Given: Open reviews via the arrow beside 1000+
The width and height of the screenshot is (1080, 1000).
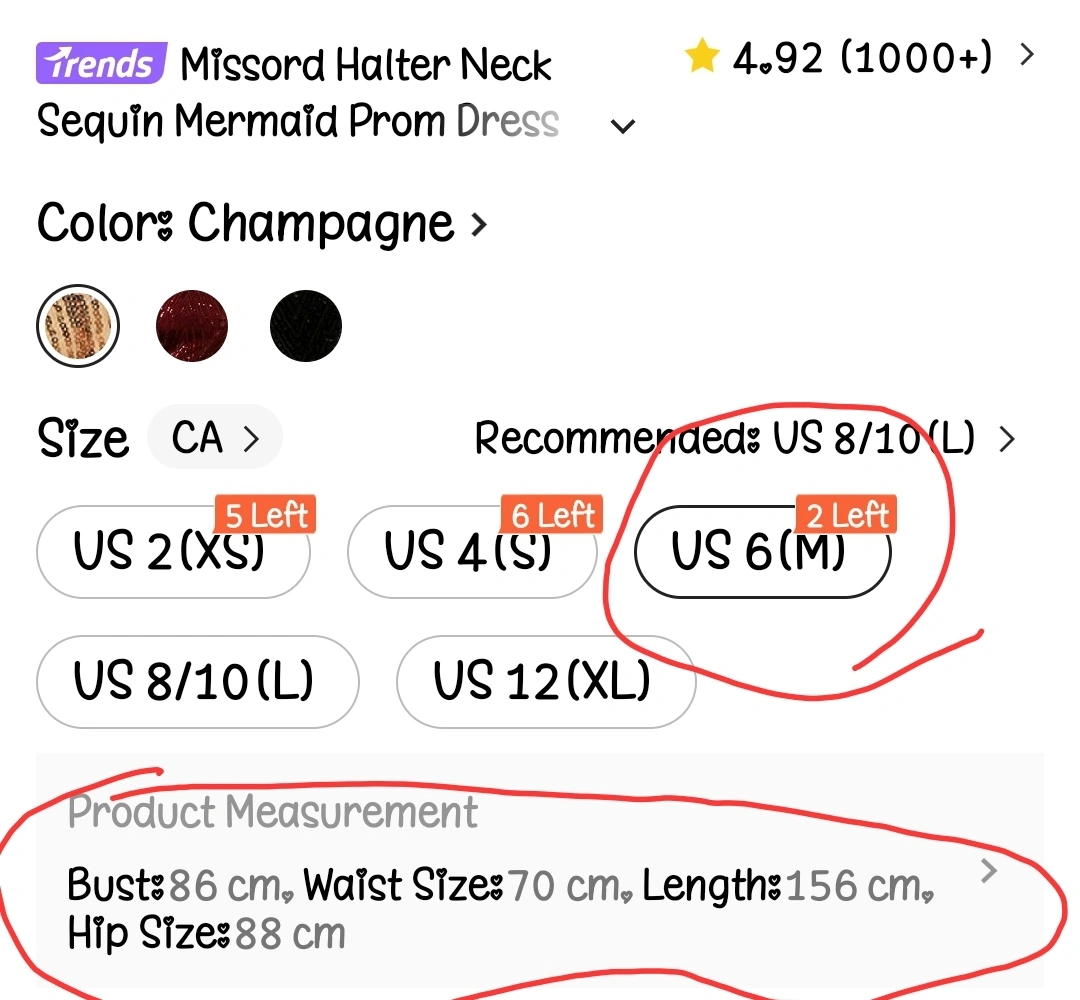Looking at the screenshot, I should point(1026,55).
